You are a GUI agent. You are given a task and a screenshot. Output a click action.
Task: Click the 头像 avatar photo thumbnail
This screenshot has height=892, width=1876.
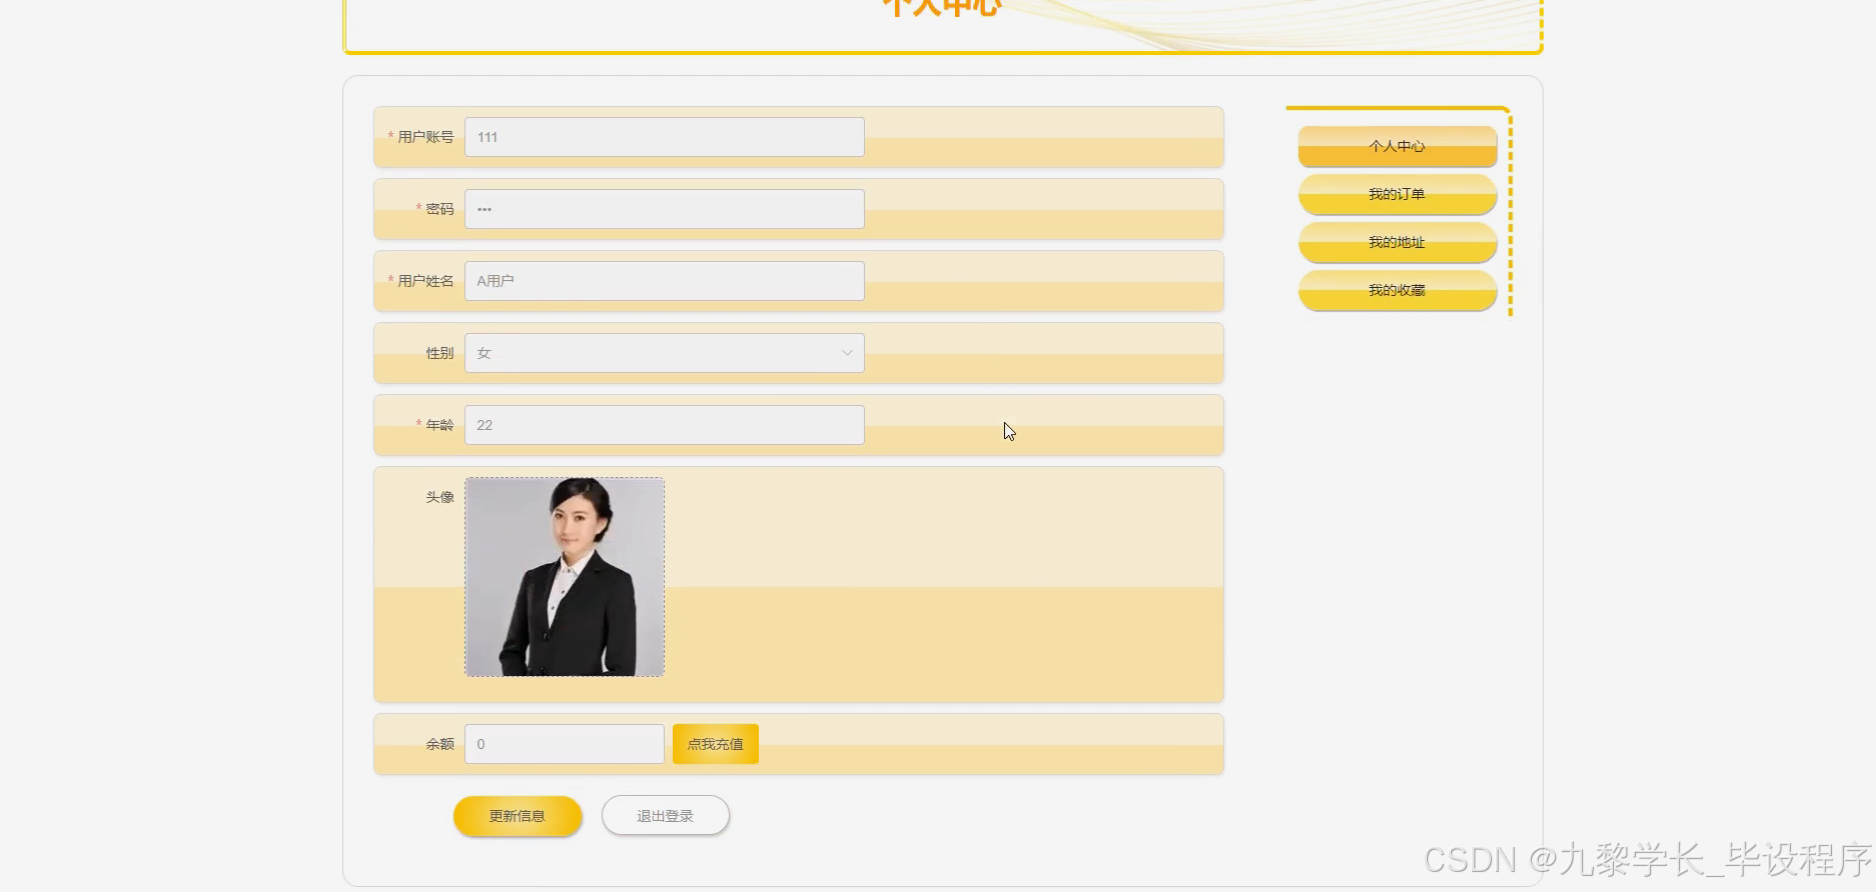coord(564,577)
